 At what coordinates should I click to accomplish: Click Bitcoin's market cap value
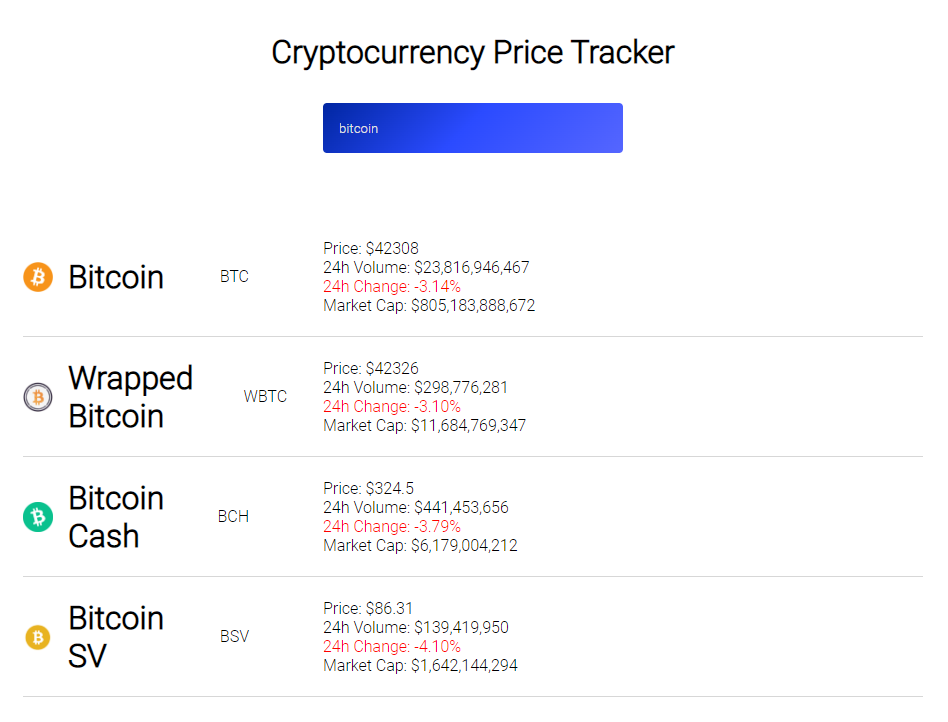coord(428,305)
